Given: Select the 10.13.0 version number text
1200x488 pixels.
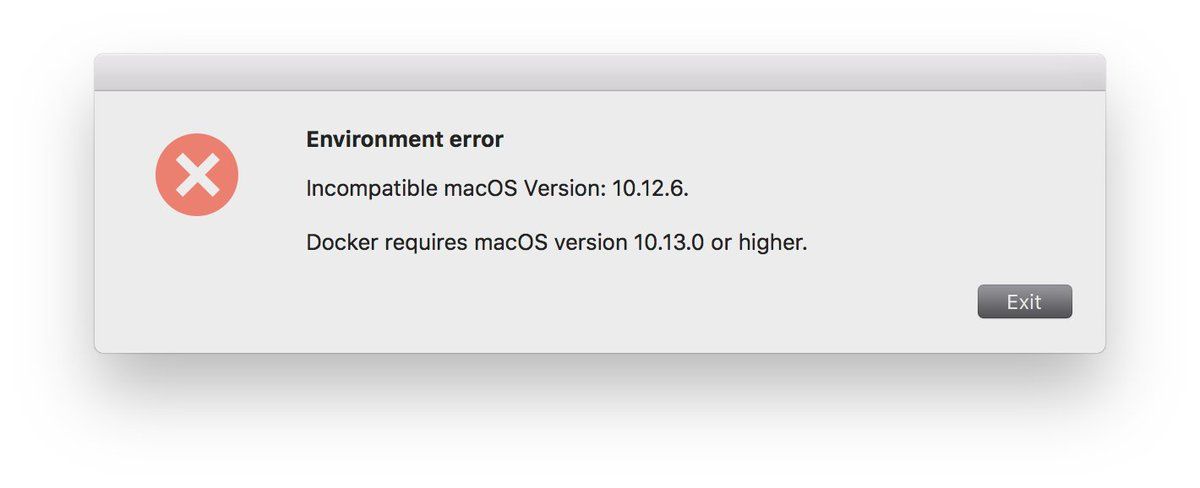Looking at the screenshot, I should click(668, 242).
